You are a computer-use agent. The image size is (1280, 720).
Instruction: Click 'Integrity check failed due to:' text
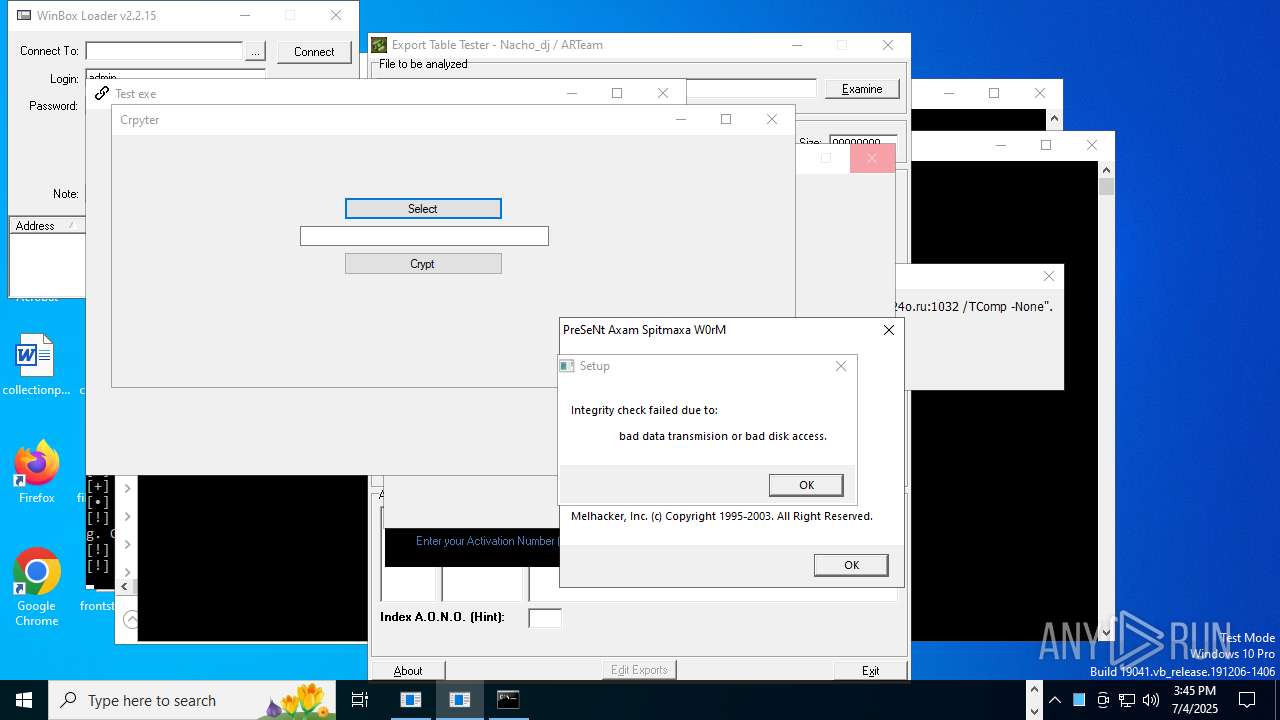pos(644,410)
